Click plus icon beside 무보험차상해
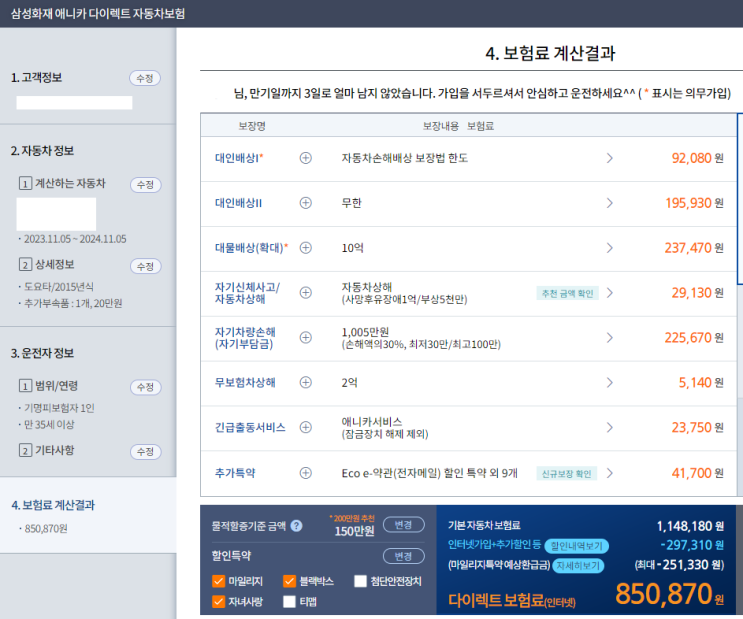This screenshot has height=619, width=743. tap(306, 382)
